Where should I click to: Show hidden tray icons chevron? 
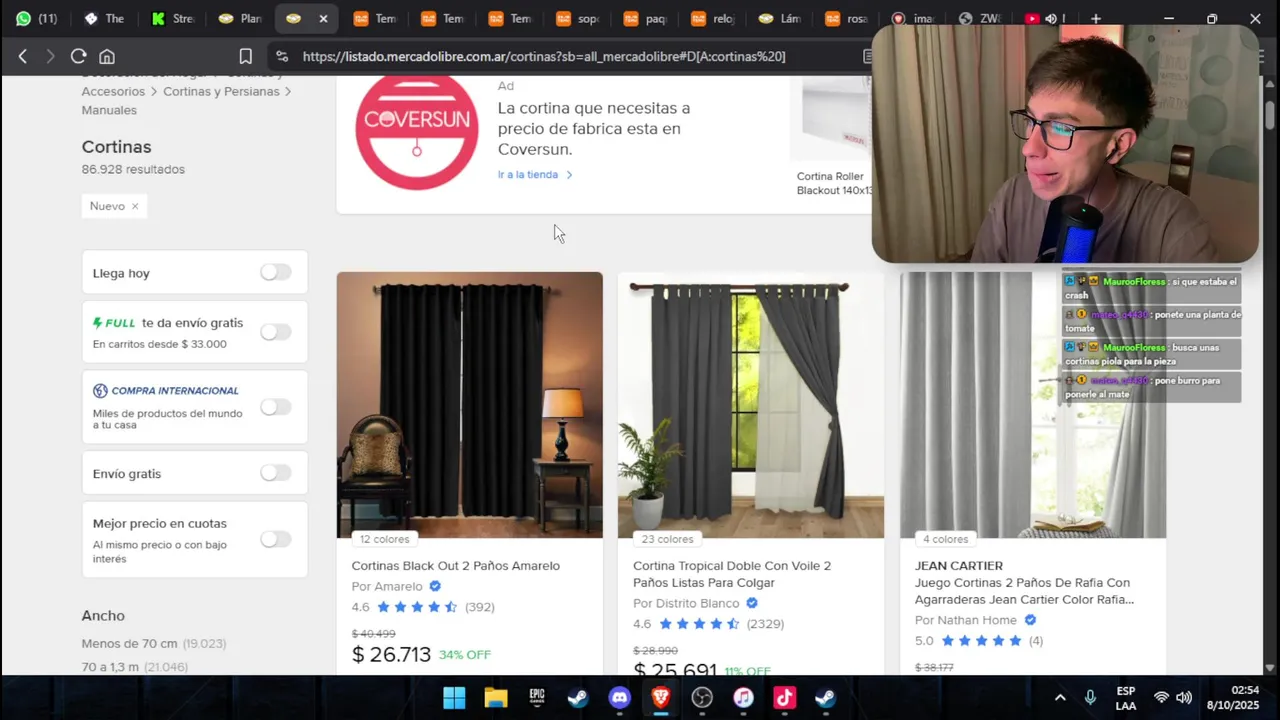point(1060,698)
